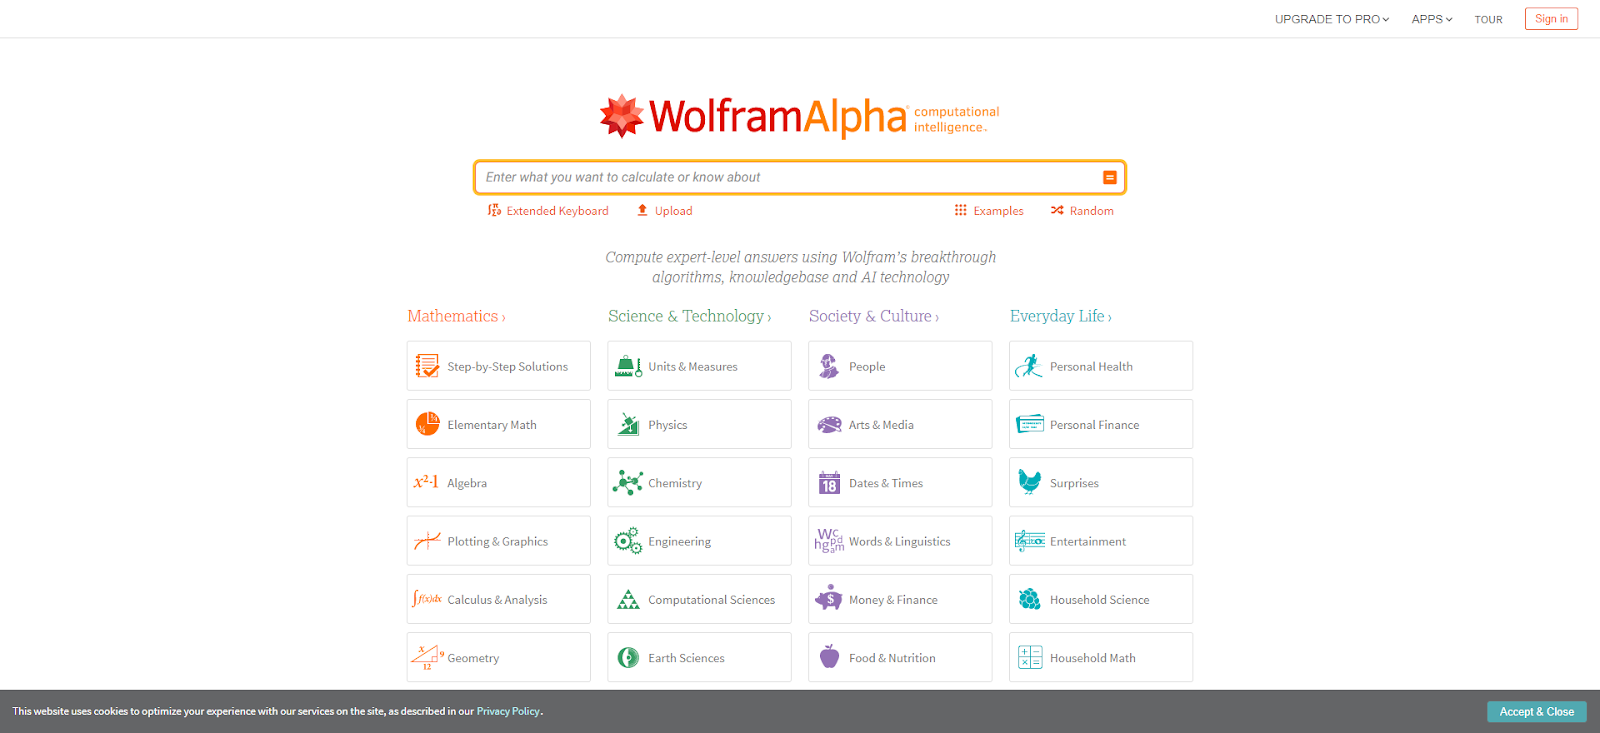Click the Money & Finance piggy bank icon
1600x733 pixels.
tap(829, 599)
